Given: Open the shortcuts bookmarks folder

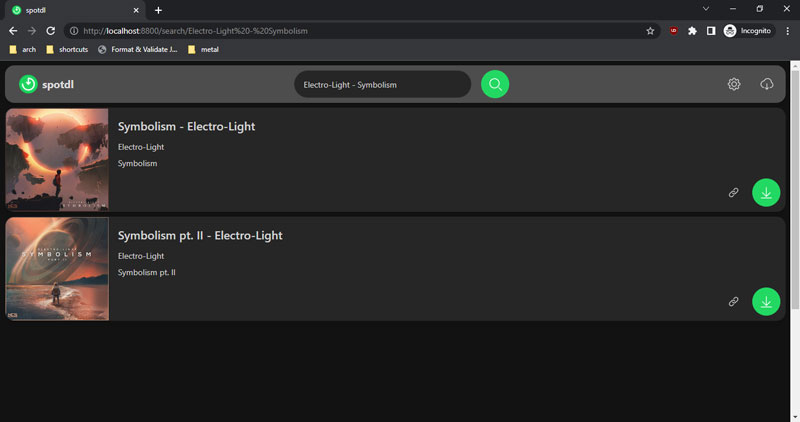Looking at the screenshot, I should point(69,49).
